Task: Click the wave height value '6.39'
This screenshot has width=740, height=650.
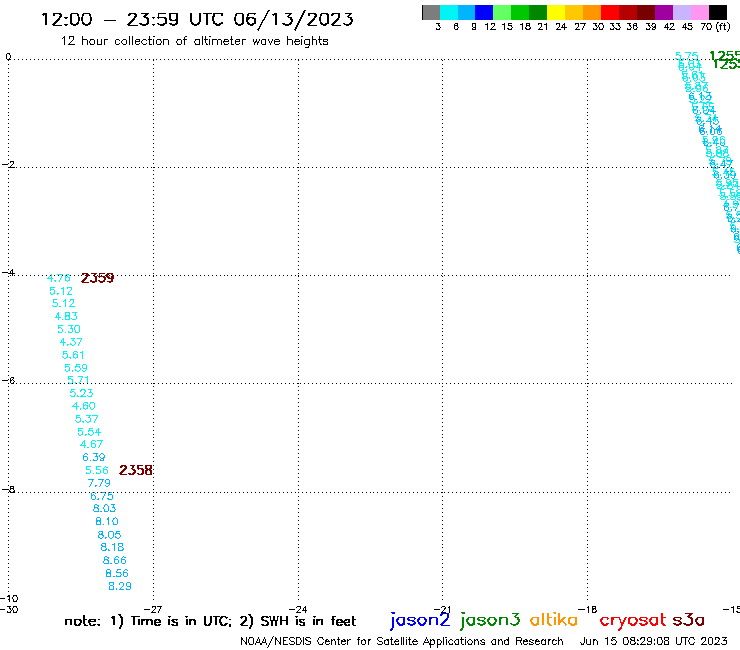Action: (93, 457)
